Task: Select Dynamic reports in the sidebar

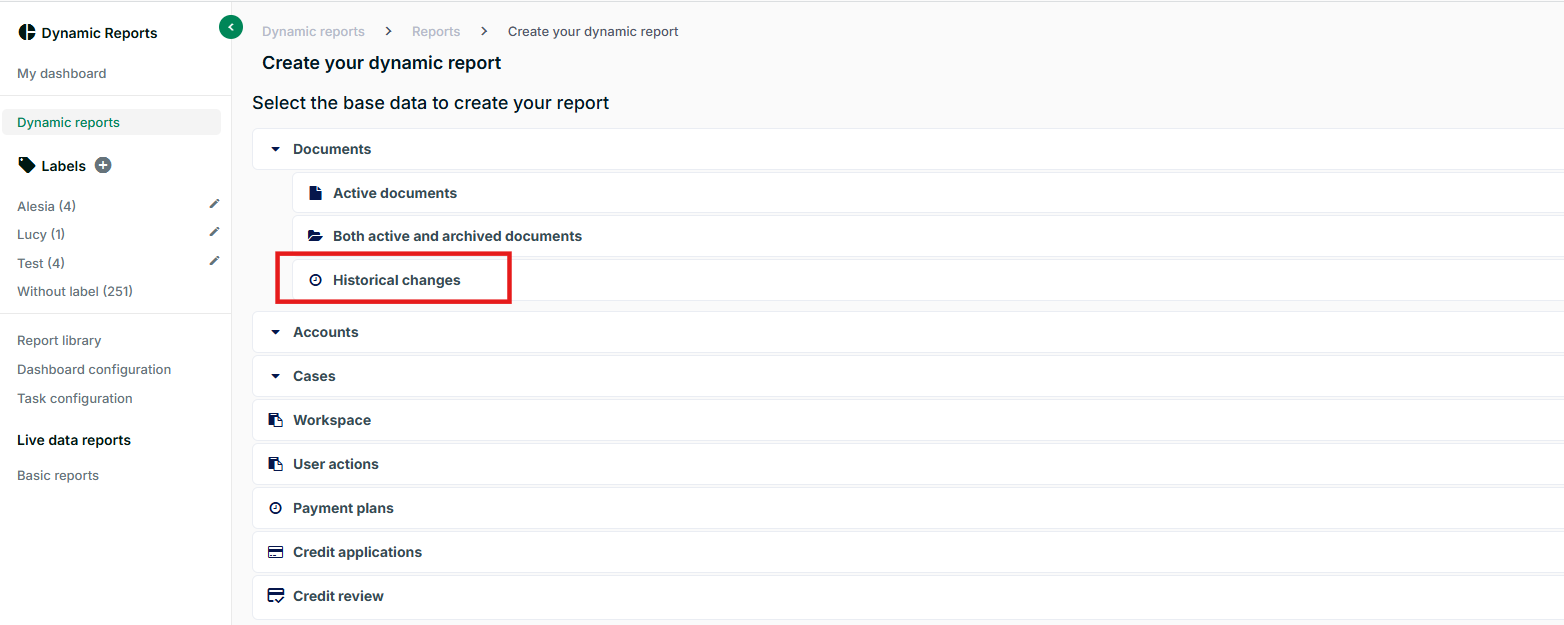Action: (x=68, y=121)
